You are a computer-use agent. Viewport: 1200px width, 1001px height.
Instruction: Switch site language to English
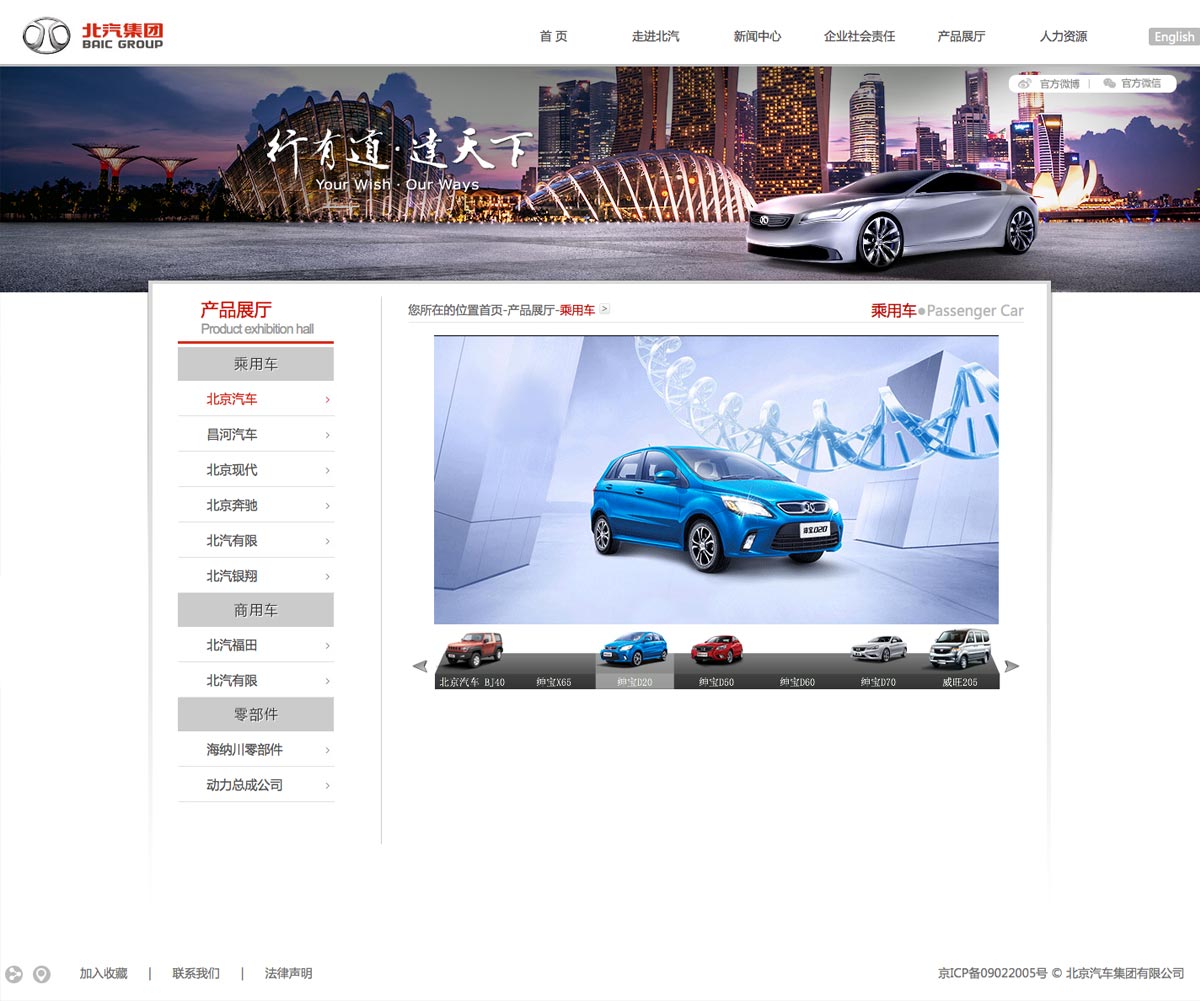point(1174,37)
